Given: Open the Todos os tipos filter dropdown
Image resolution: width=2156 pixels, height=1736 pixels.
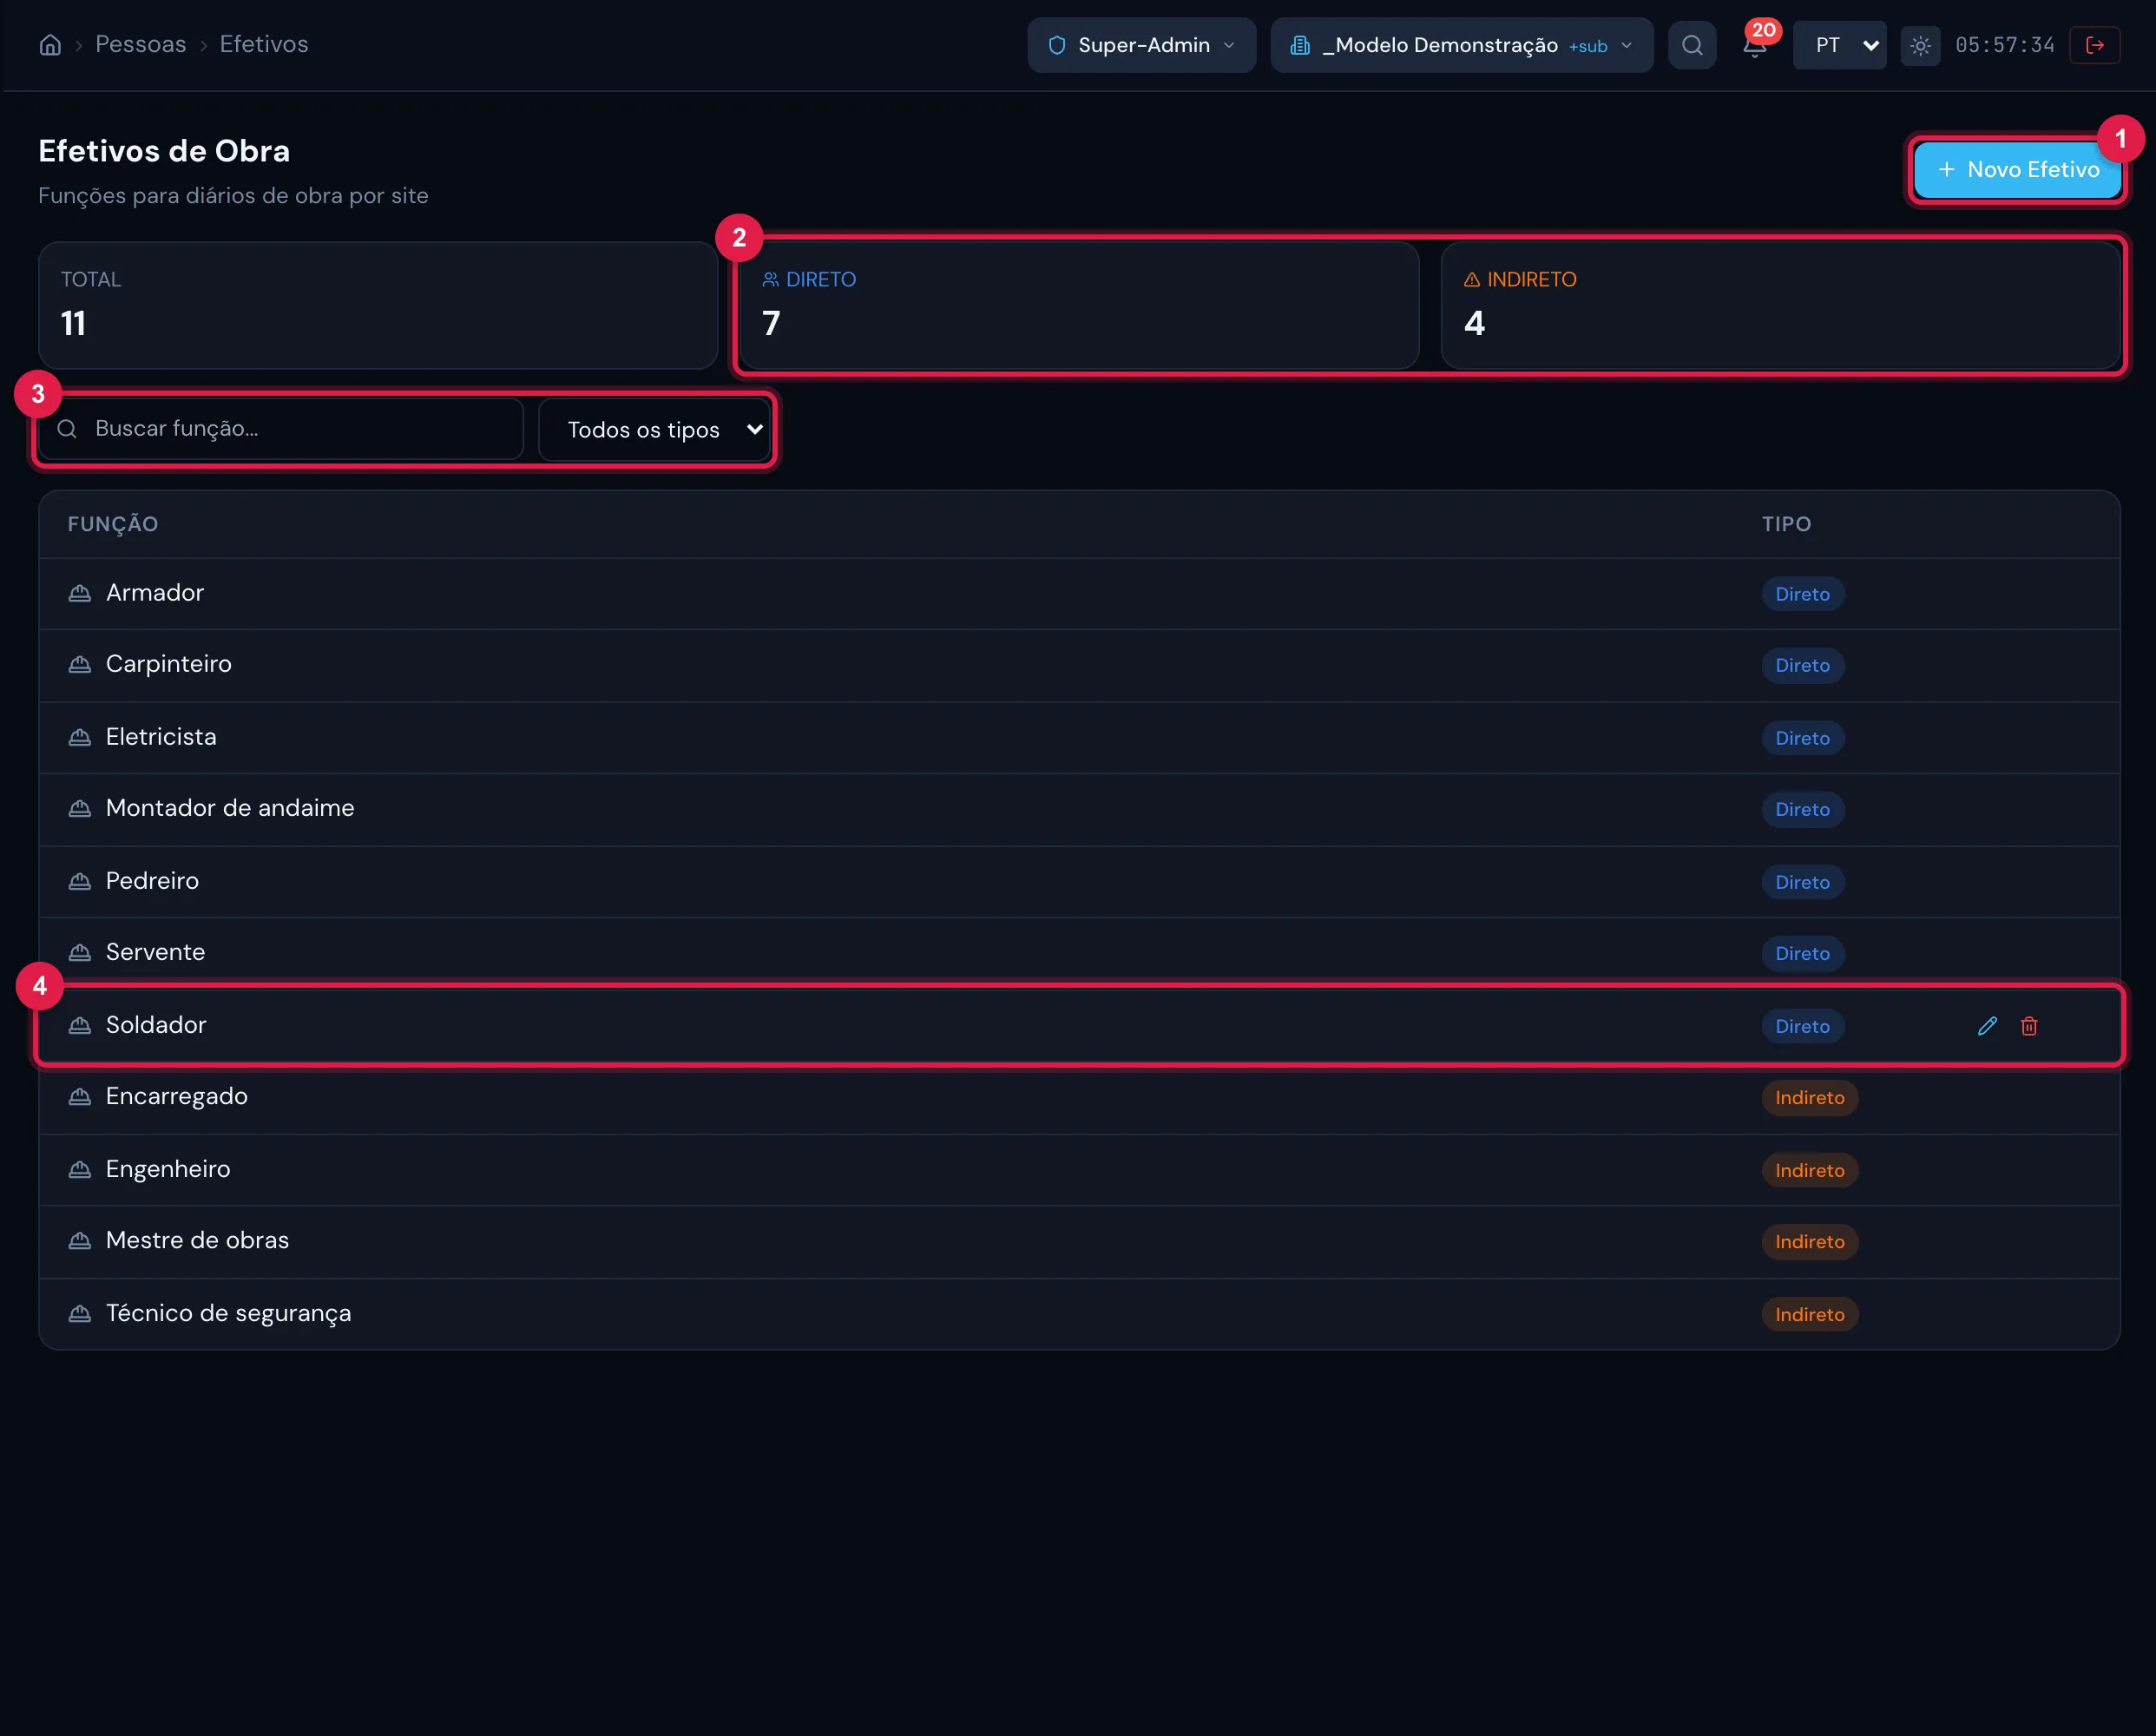Looking at the screenshot, I should 655,430.
